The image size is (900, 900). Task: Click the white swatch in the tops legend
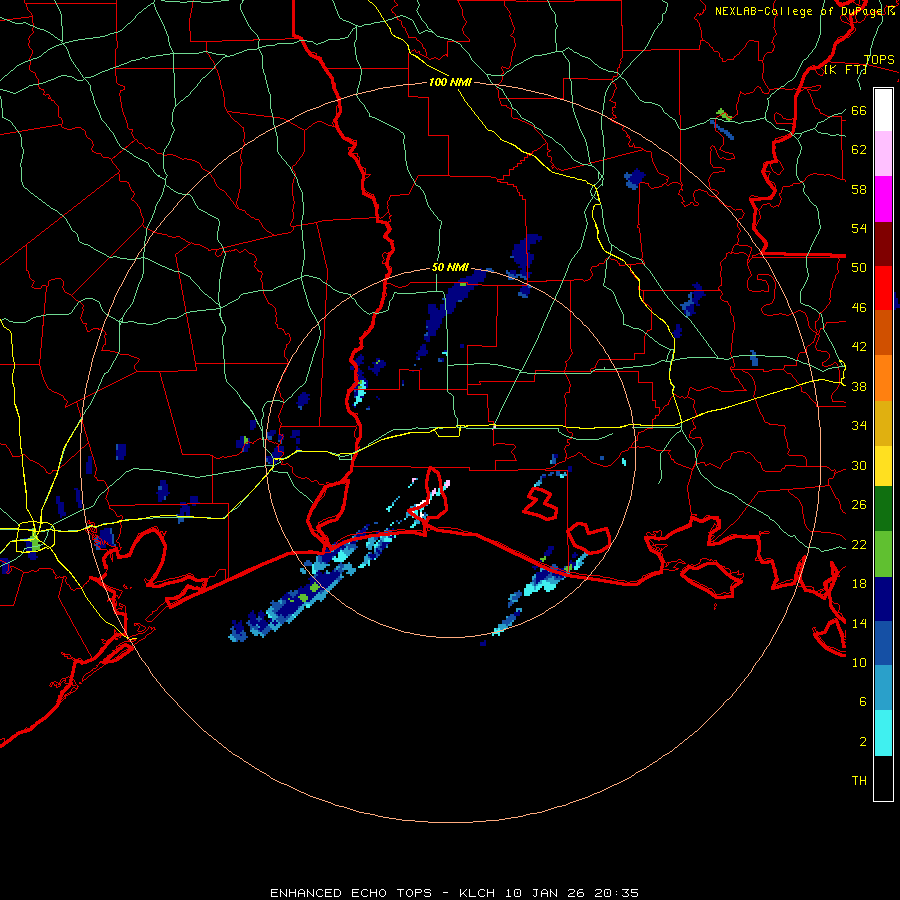point(883,110)
